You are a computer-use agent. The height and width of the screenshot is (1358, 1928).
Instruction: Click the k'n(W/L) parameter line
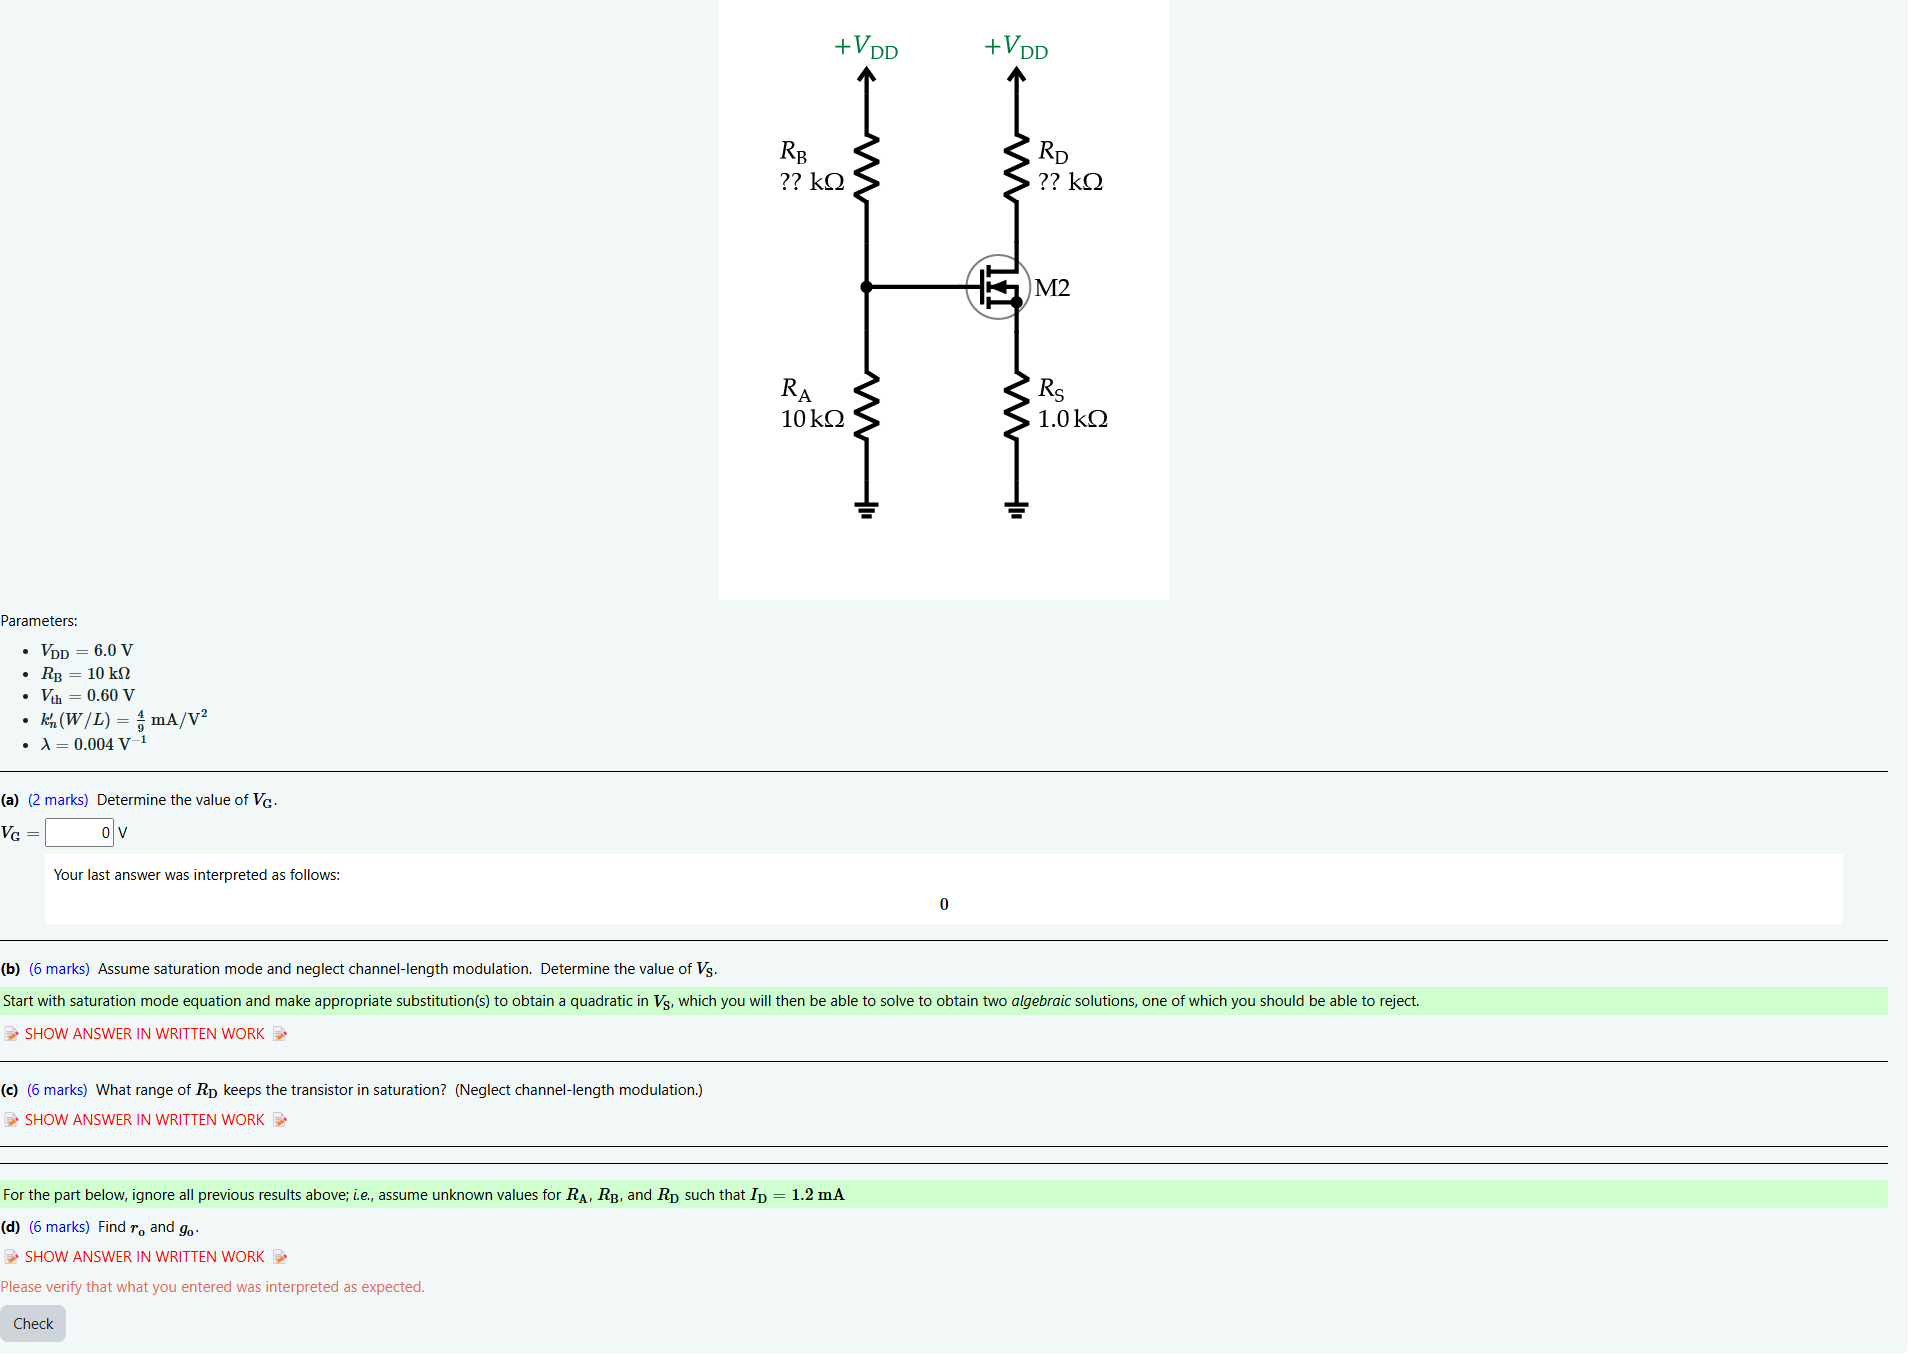click(124, 720)
